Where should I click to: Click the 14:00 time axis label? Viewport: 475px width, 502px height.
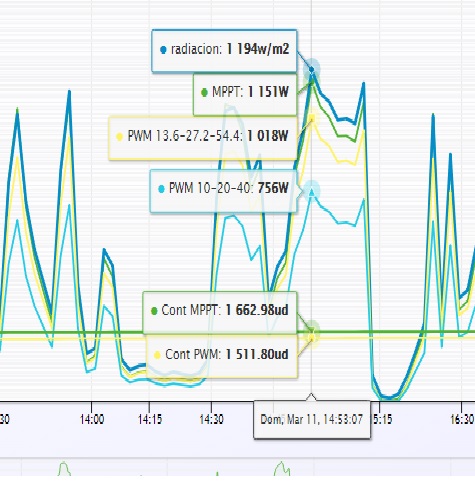(x=92, y=419)
